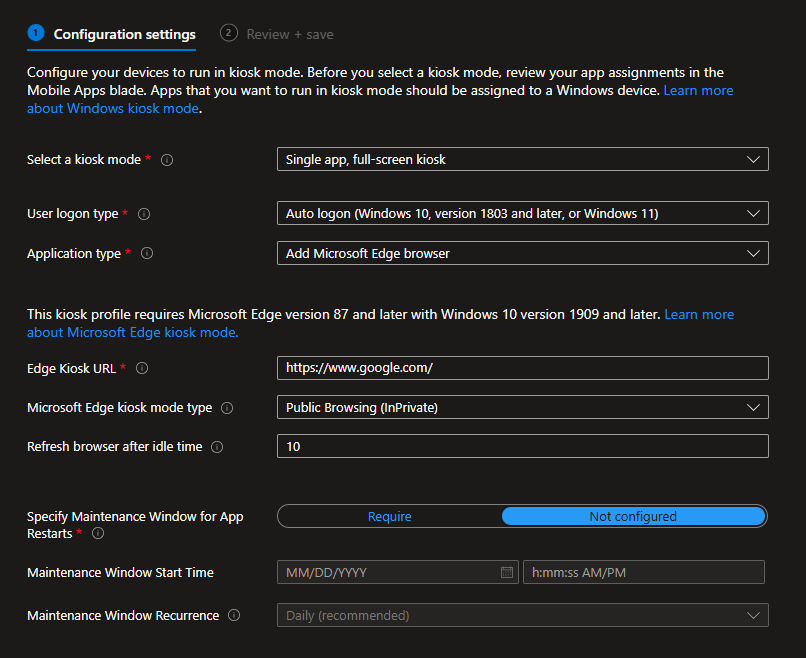The width and height of the screenshot is (806, 658).
Task: Show info tooltip for User logon type
Action: (144, 214)
